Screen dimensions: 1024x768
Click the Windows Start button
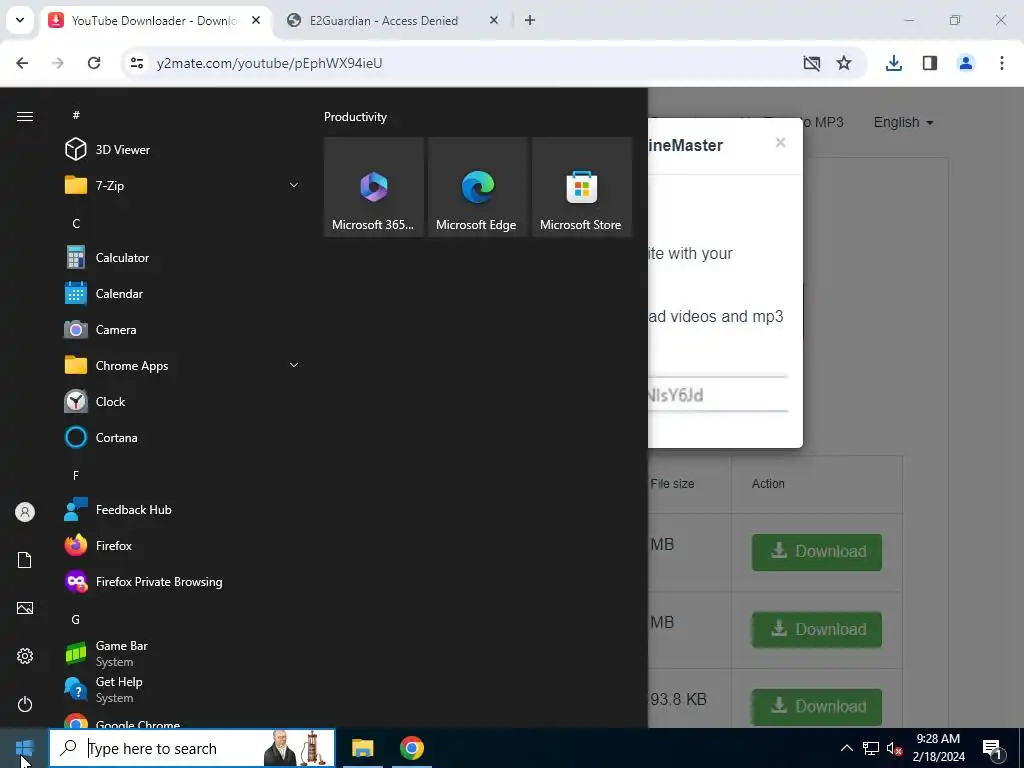[24, 748]
